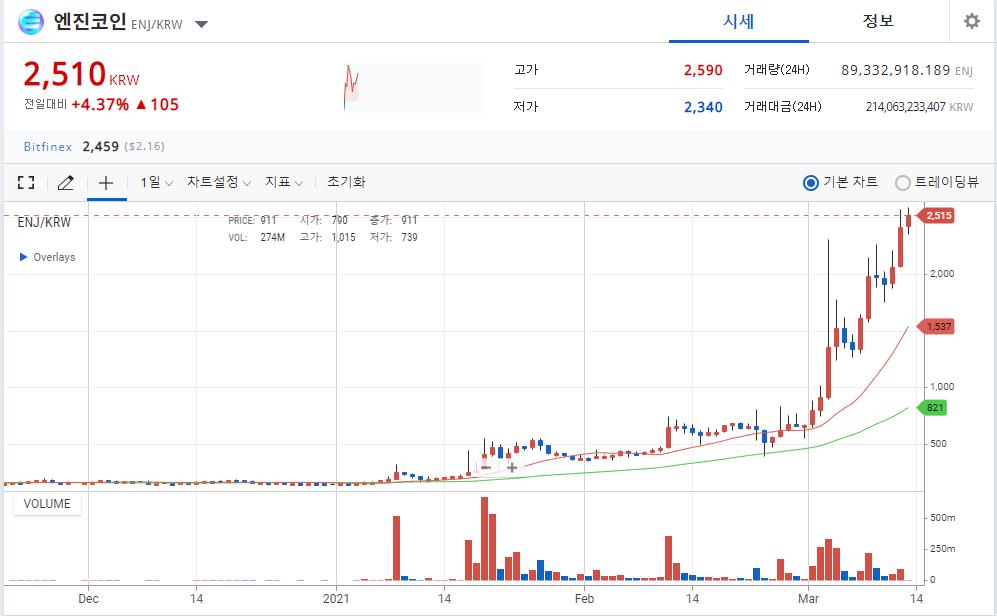
Task: Click the chart zoom-out minus button
Action: point(486,468)
